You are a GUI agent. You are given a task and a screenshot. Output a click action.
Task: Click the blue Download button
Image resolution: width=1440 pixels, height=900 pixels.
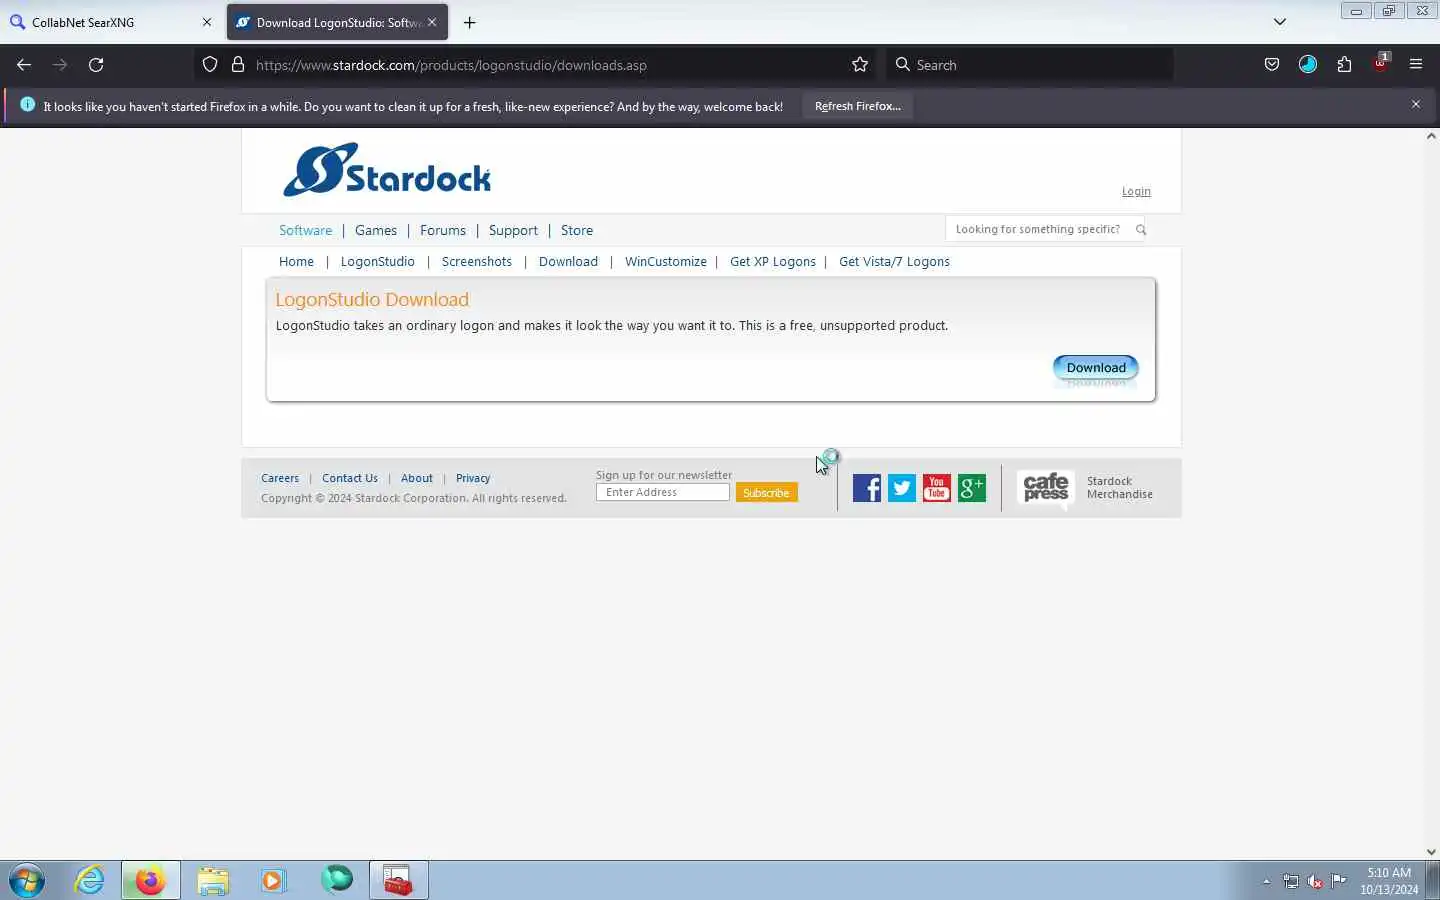[1096, 367]
